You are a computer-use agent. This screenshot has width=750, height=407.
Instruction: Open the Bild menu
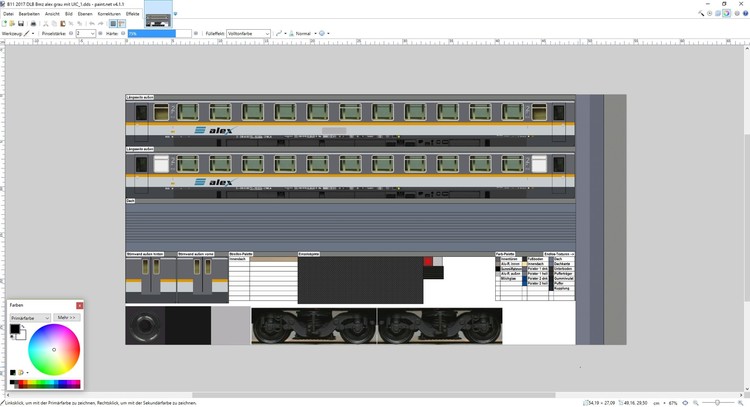[x=69, y=14]
